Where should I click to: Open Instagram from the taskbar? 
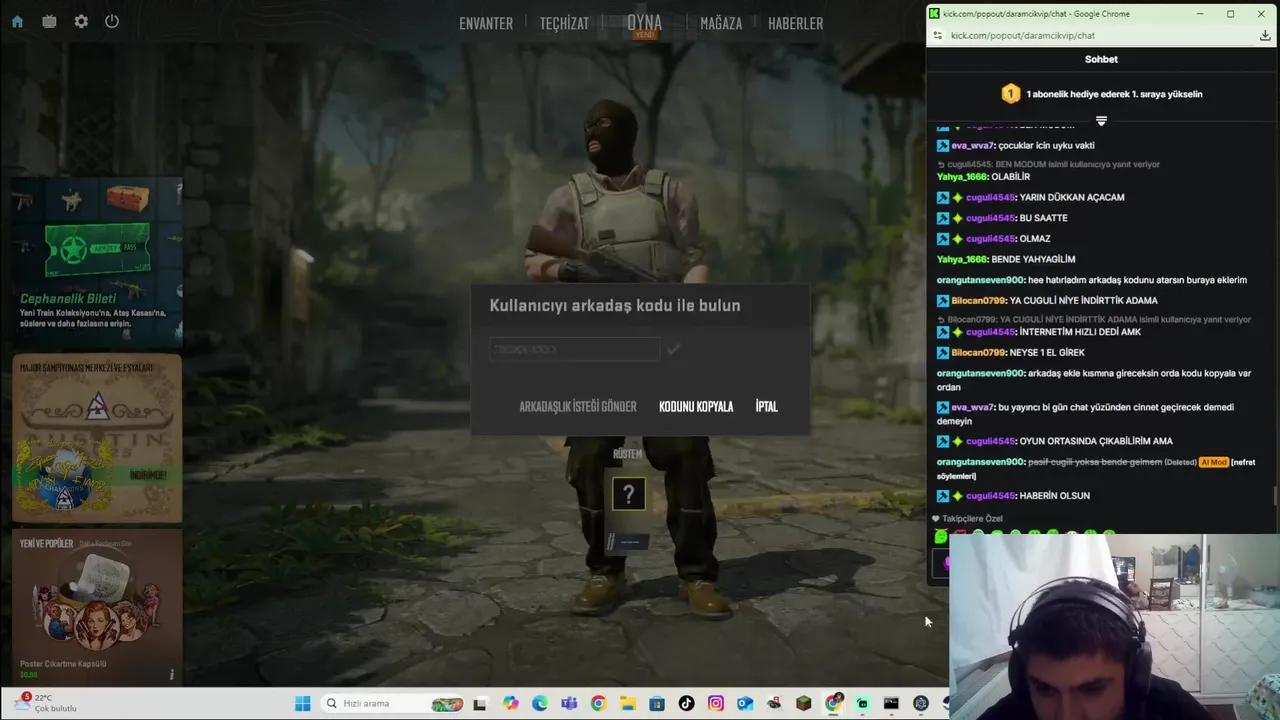click(715, 703)
